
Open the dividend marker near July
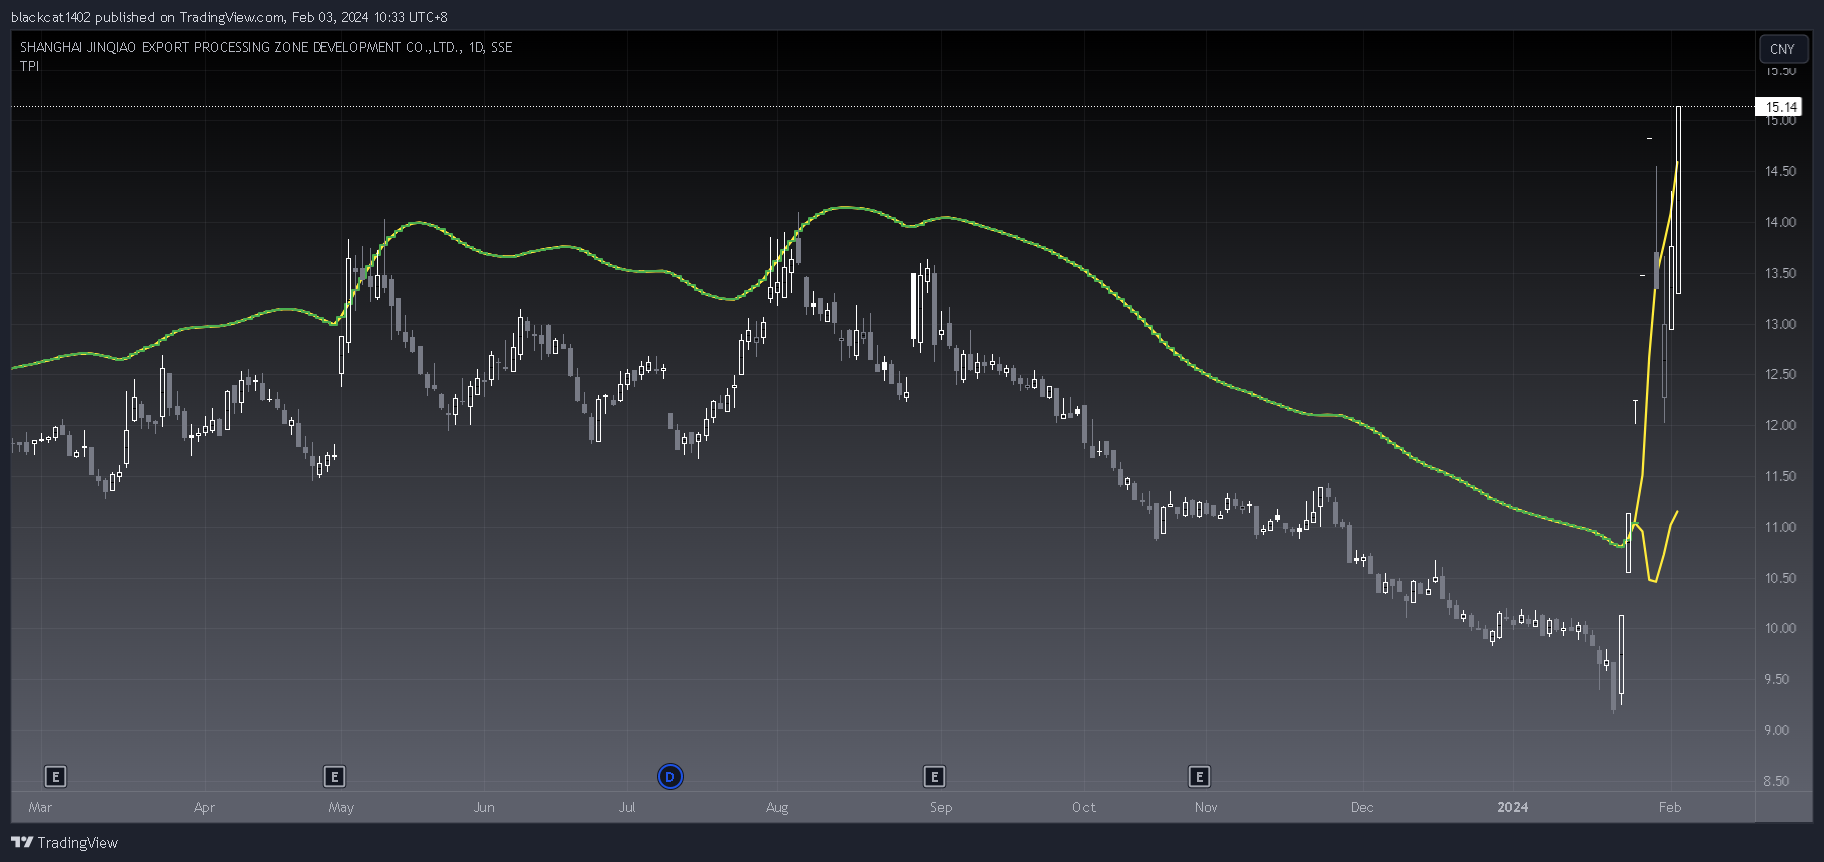(670, 777)
